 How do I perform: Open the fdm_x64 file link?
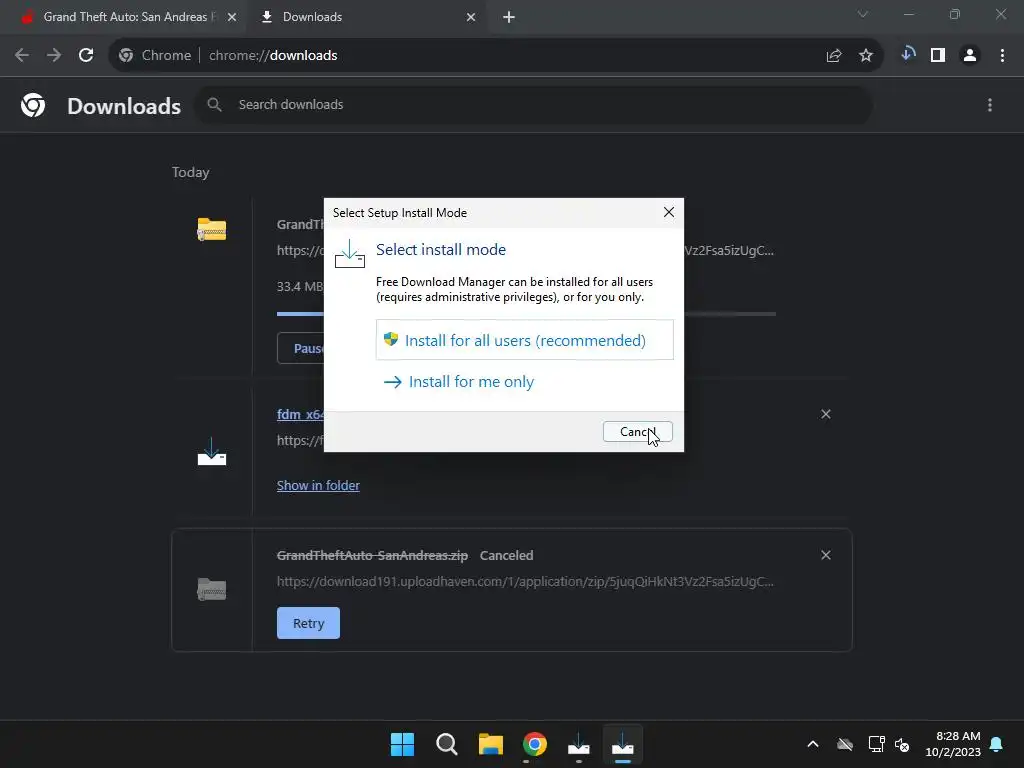click(x=300, y=414)
